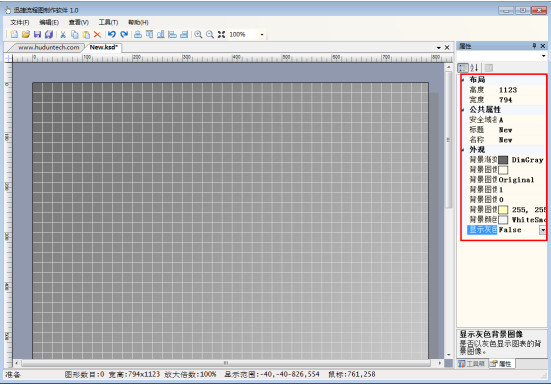Click the scissors cut icon
The width and height of the screenshot is (551, 385).
click(x=63, y=34)
